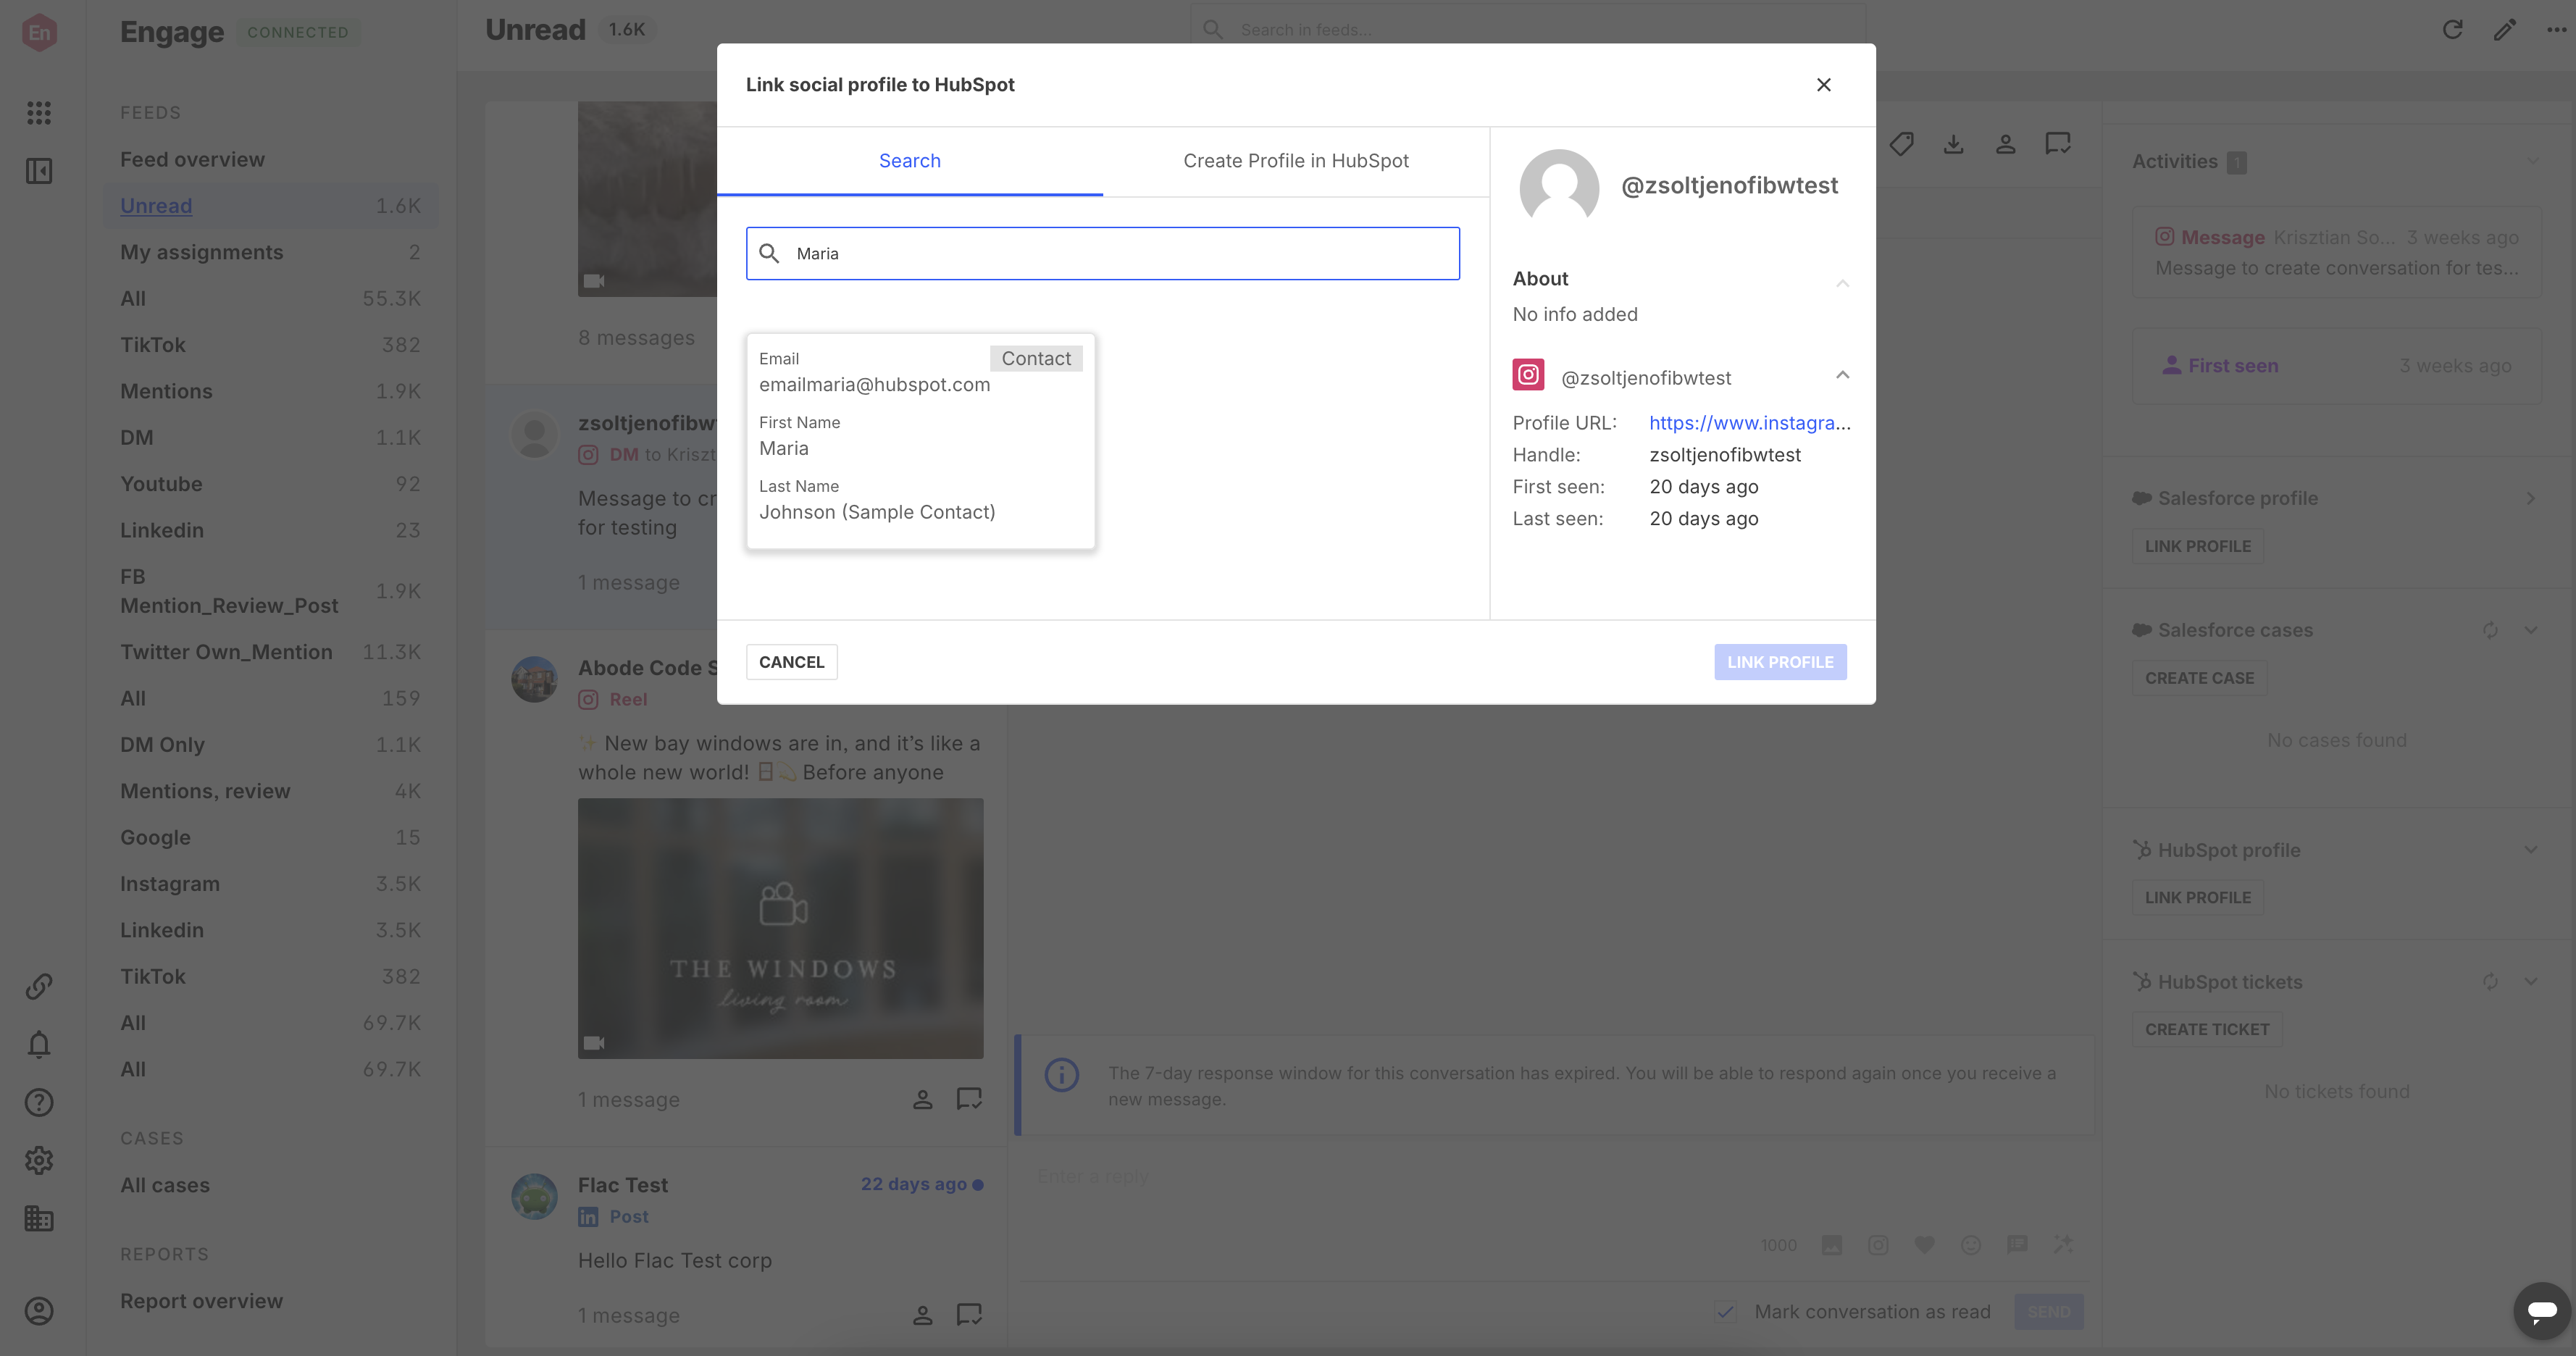Open the apps grid icon
The image size is (2576, 1356).
pyautogui.click(x=39, y=113)
